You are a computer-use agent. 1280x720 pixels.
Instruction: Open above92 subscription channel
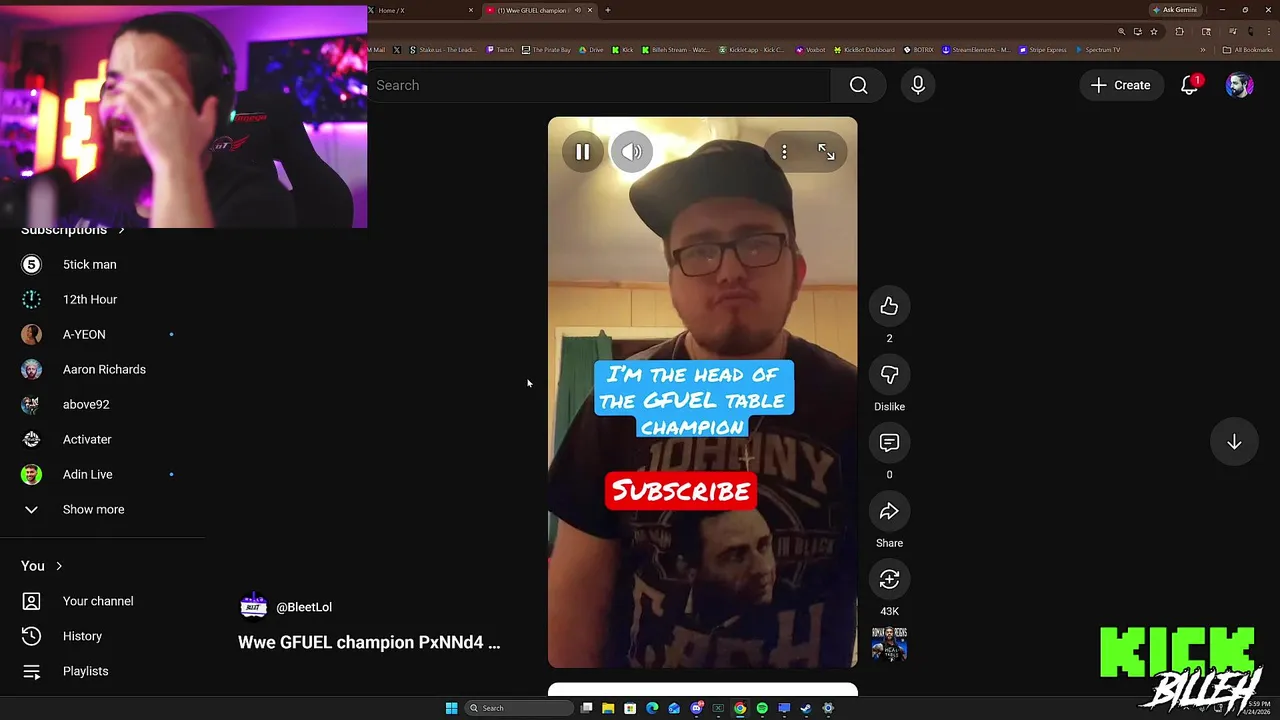click(x=102, y=404)
